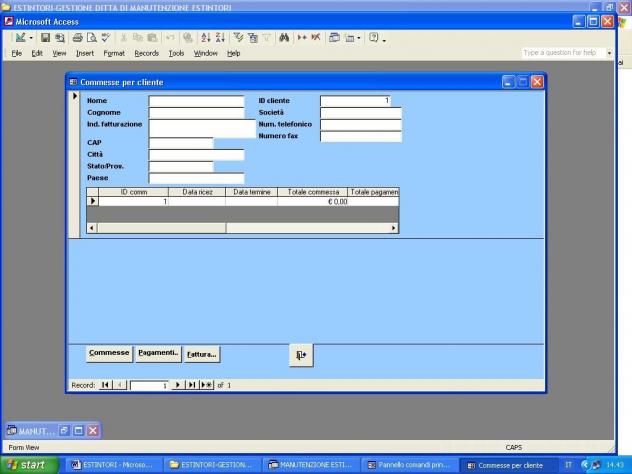The image size is (632, 474).
Task: Click the exit door button on form
Action: point(301,355)
